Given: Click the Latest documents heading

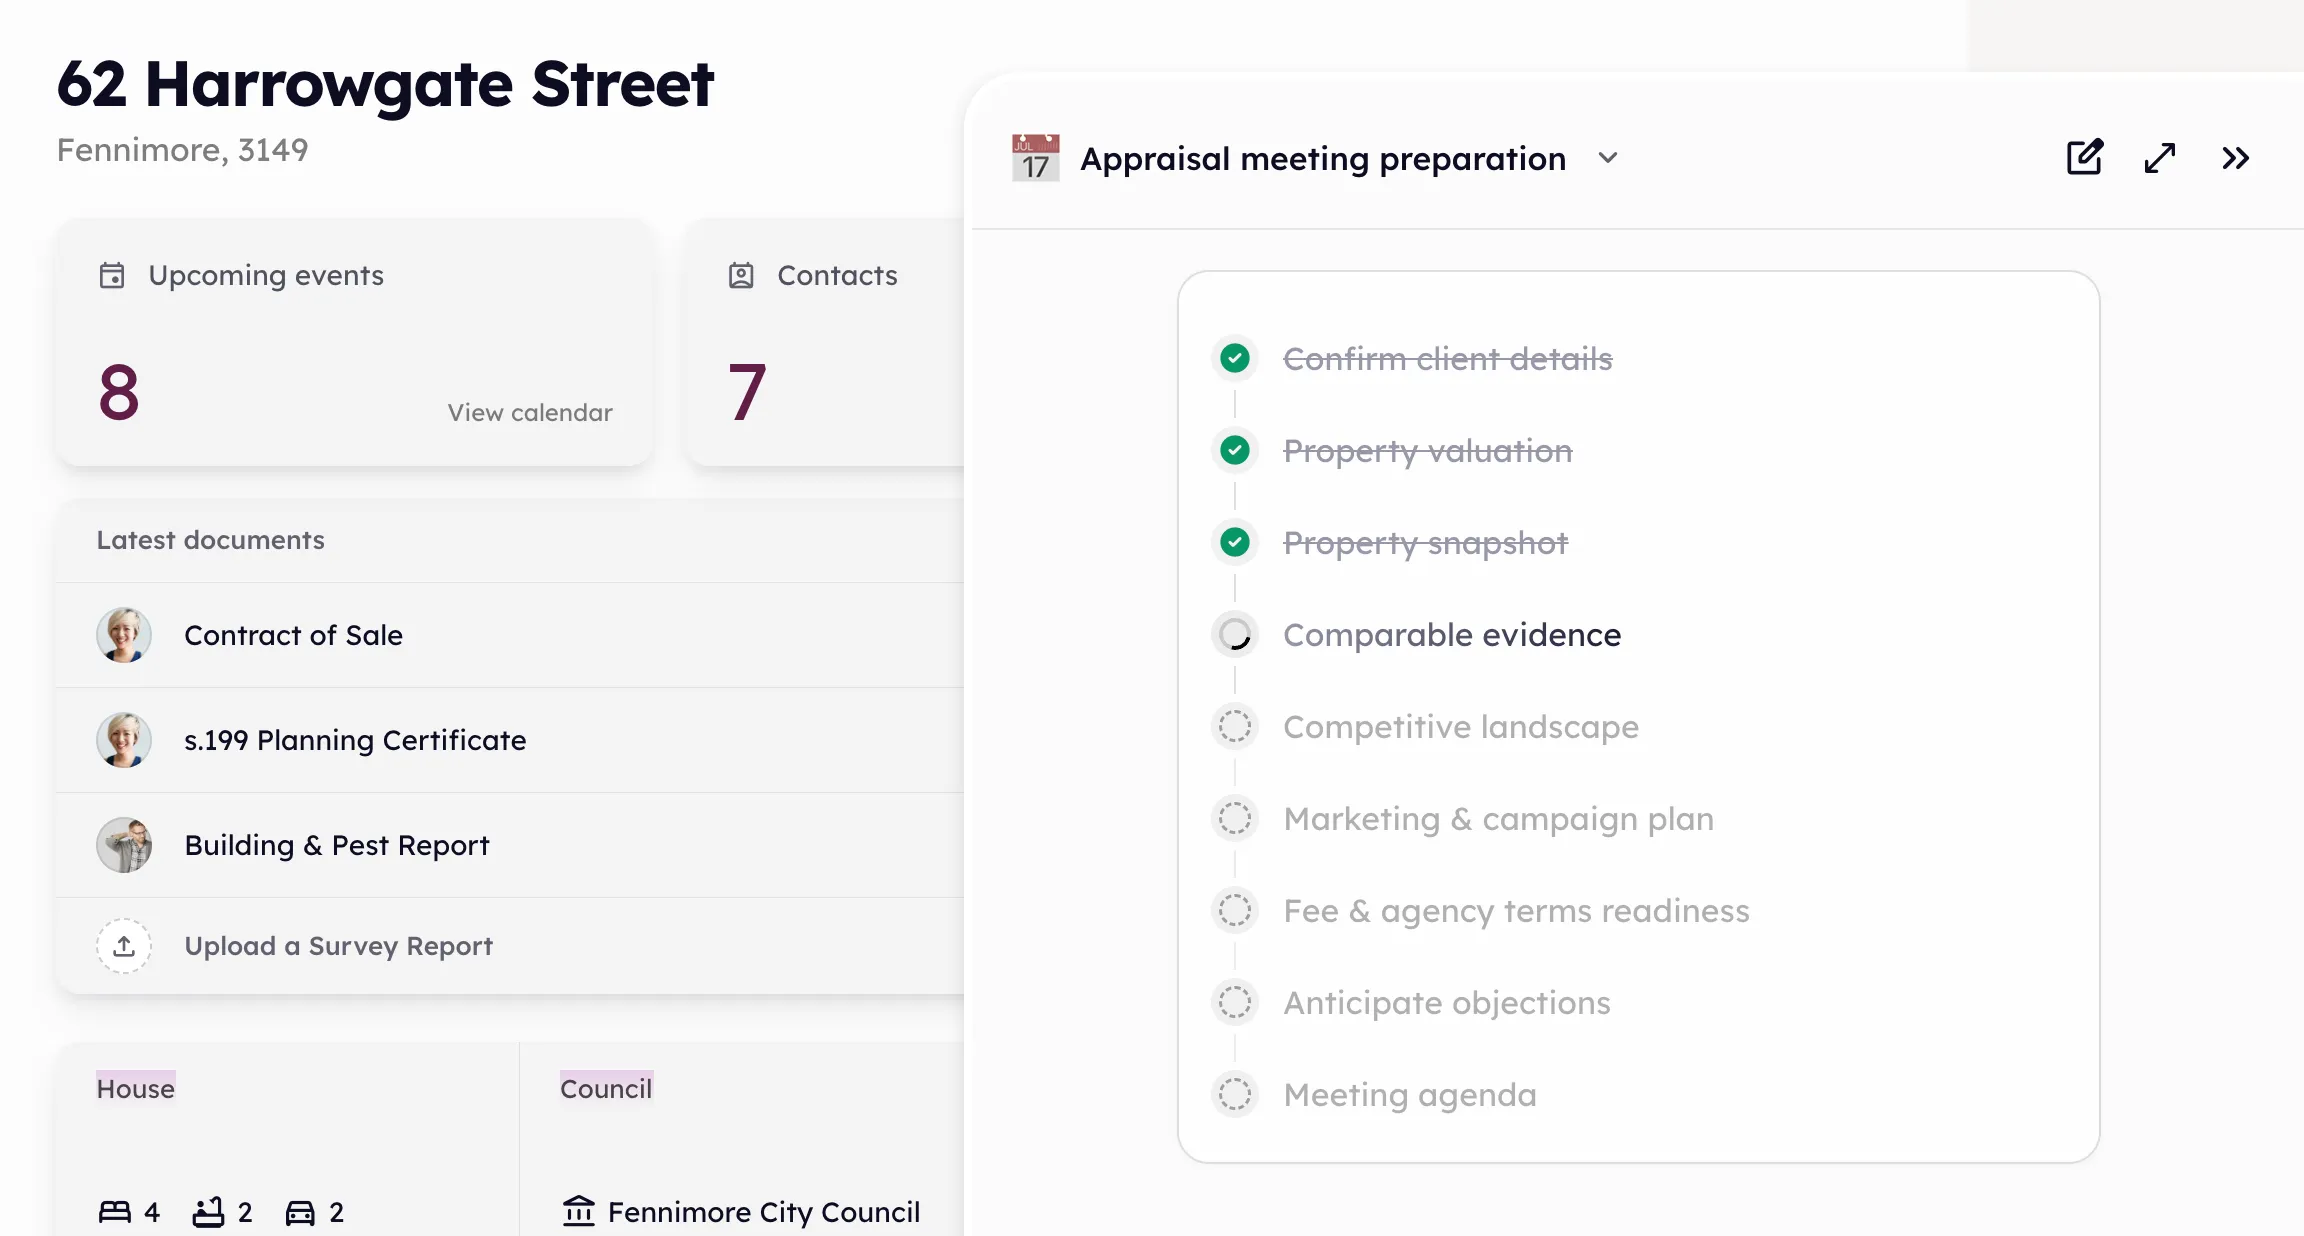Looking at the screenshot, I should [x=211, y=540].
